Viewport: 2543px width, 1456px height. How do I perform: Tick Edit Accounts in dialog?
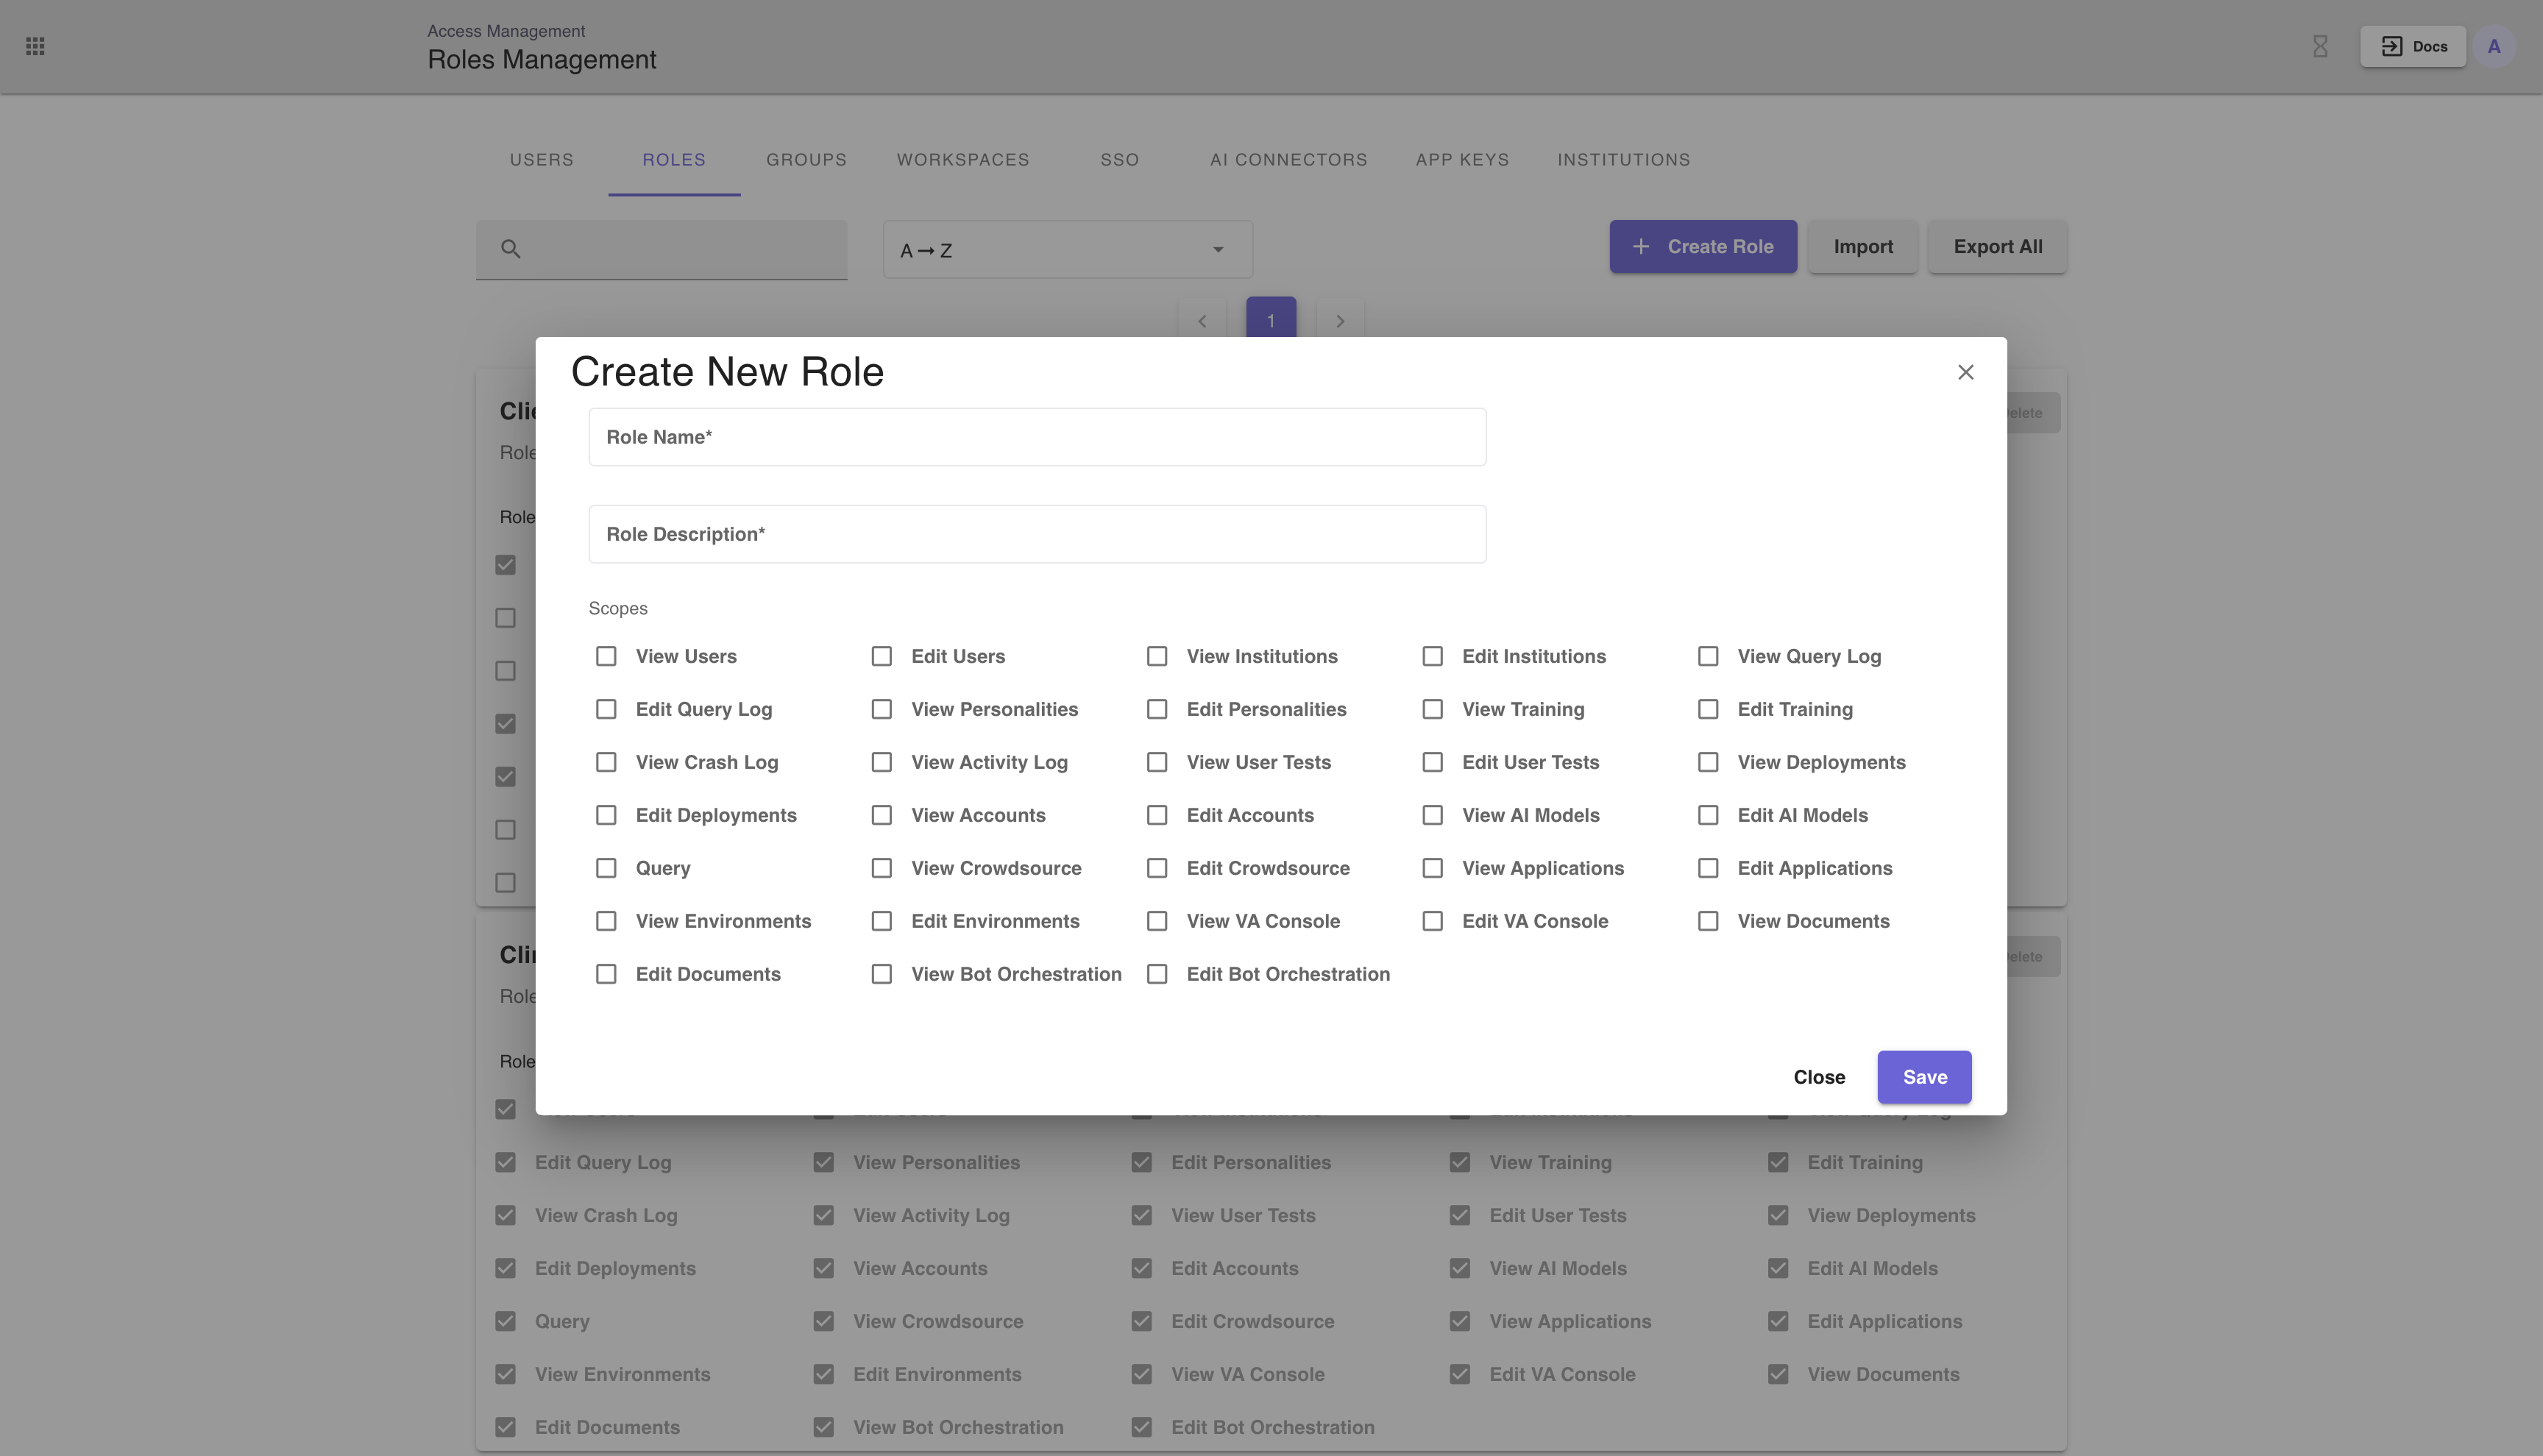[1157, 815]
